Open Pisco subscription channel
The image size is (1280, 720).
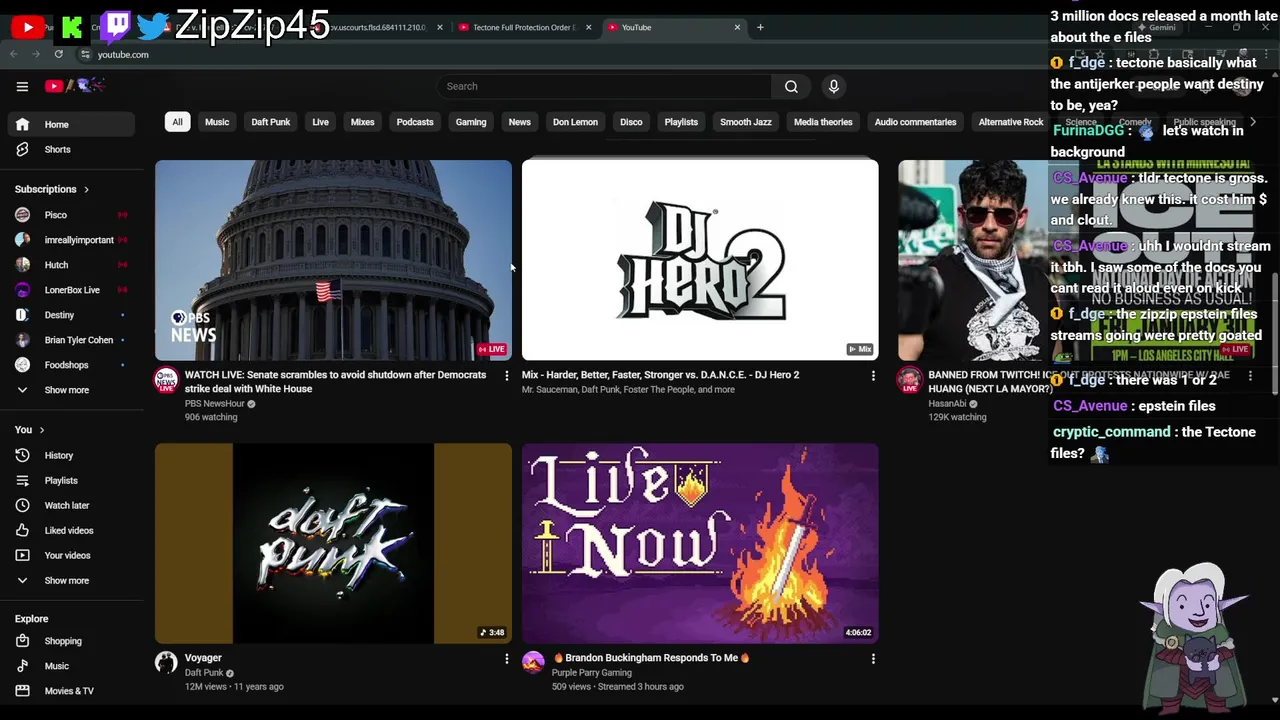click(70, 215)
